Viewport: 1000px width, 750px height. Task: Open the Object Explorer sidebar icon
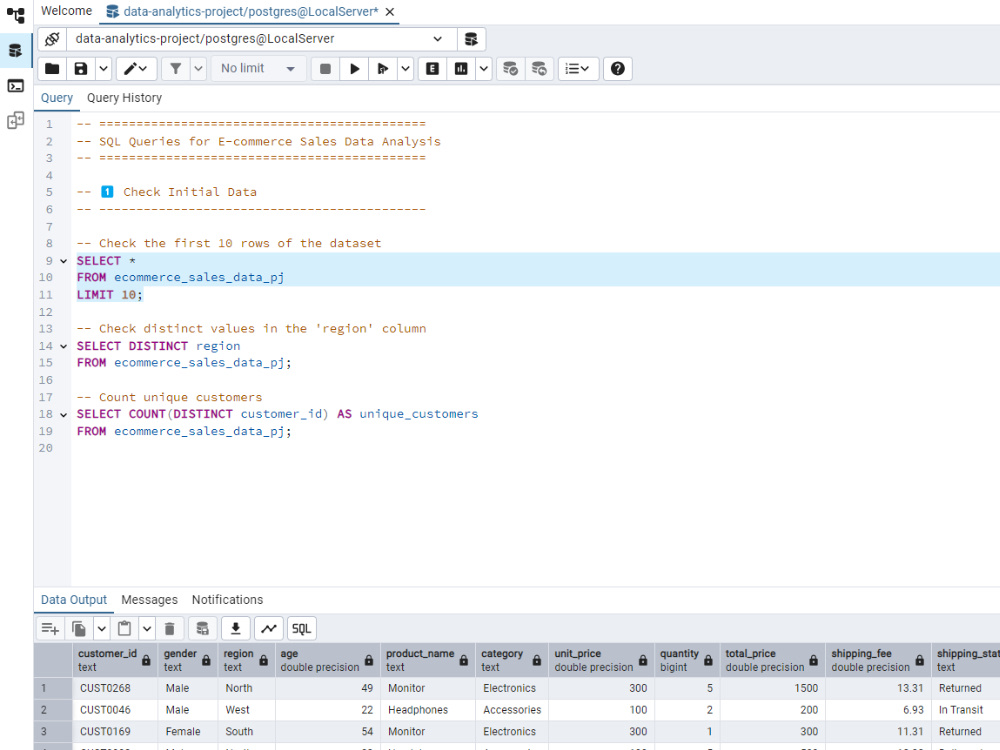[x=15, y=14]
